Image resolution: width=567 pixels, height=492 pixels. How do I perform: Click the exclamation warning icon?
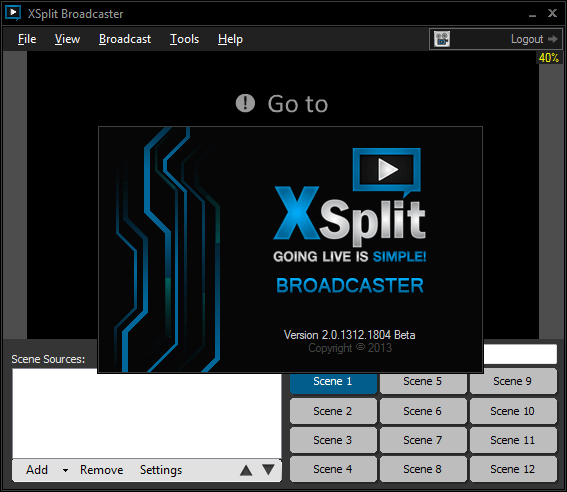click(x=245, y=103)
